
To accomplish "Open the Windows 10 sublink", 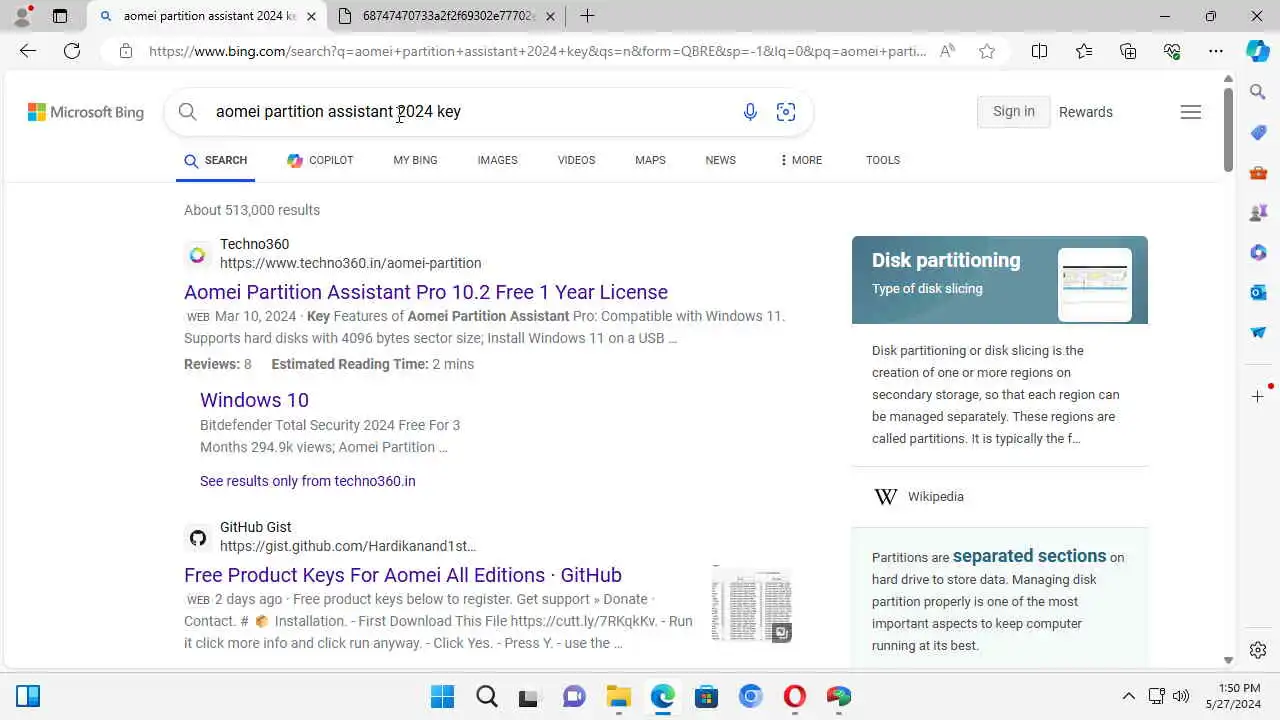I will click(254, 400).
